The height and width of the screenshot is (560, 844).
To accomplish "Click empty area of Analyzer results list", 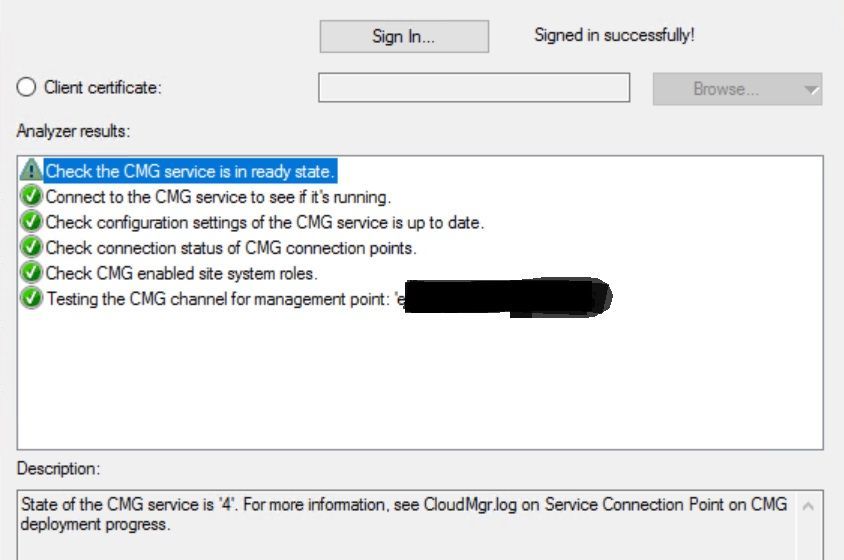I will coord(420,390).
